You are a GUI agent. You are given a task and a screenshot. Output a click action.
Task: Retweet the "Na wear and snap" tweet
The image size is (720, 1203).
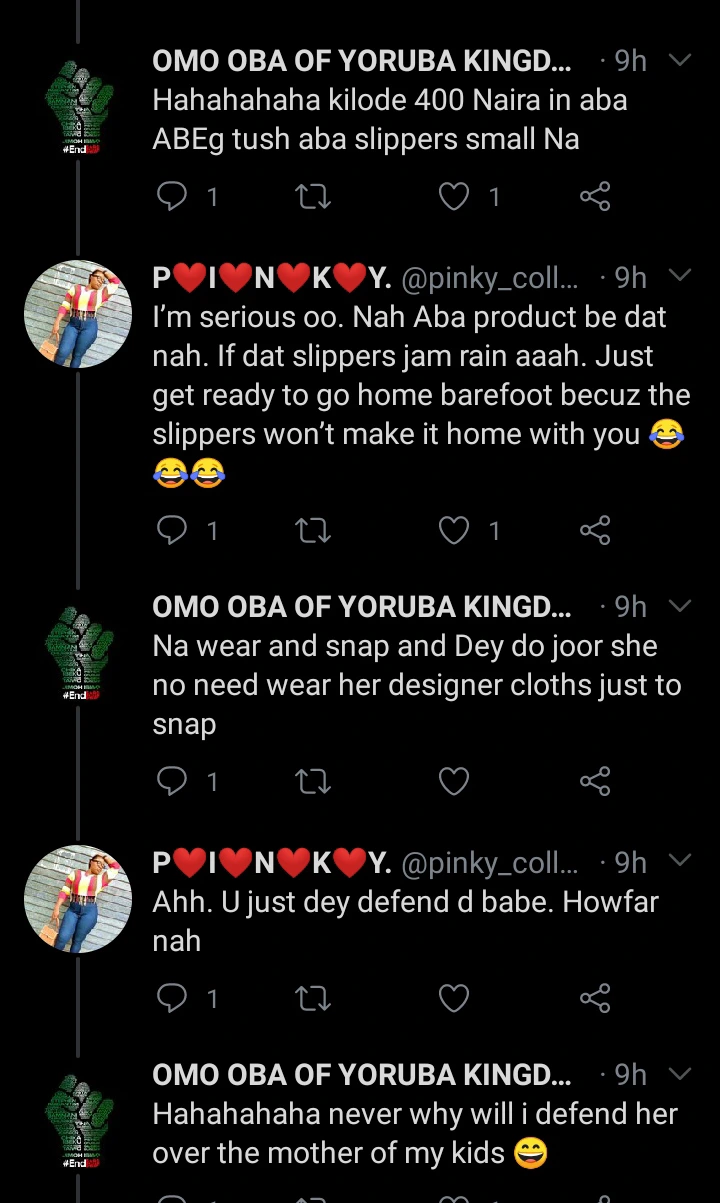point(314,781)
